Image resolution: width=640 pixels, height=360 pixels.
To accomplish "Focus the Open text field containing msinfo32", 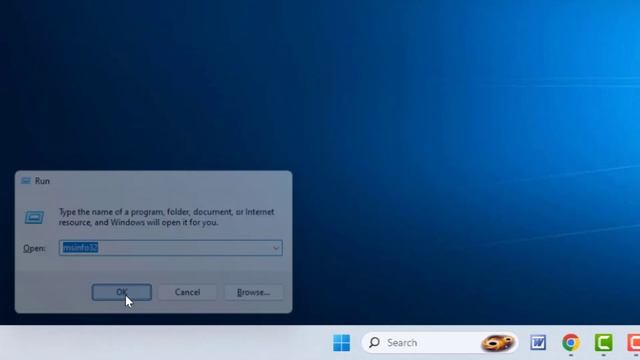I will [171, 248].
